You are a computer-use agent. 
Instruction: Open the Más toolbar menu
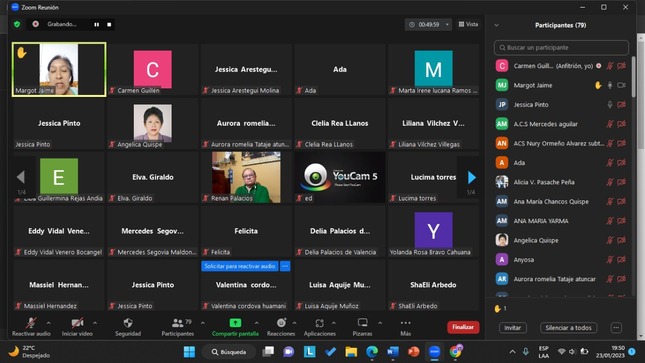pyautogui.click(x=406, y=327)
